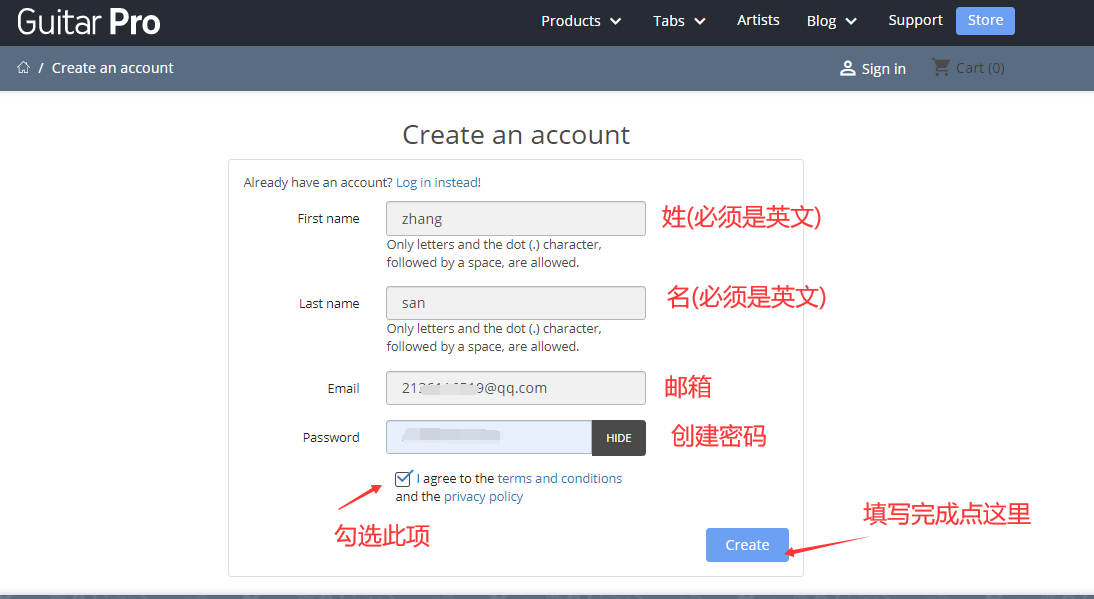Follow the 'Log in instead' link
This screenshot has width=1094, height=599.
click(x=437, y=182)
